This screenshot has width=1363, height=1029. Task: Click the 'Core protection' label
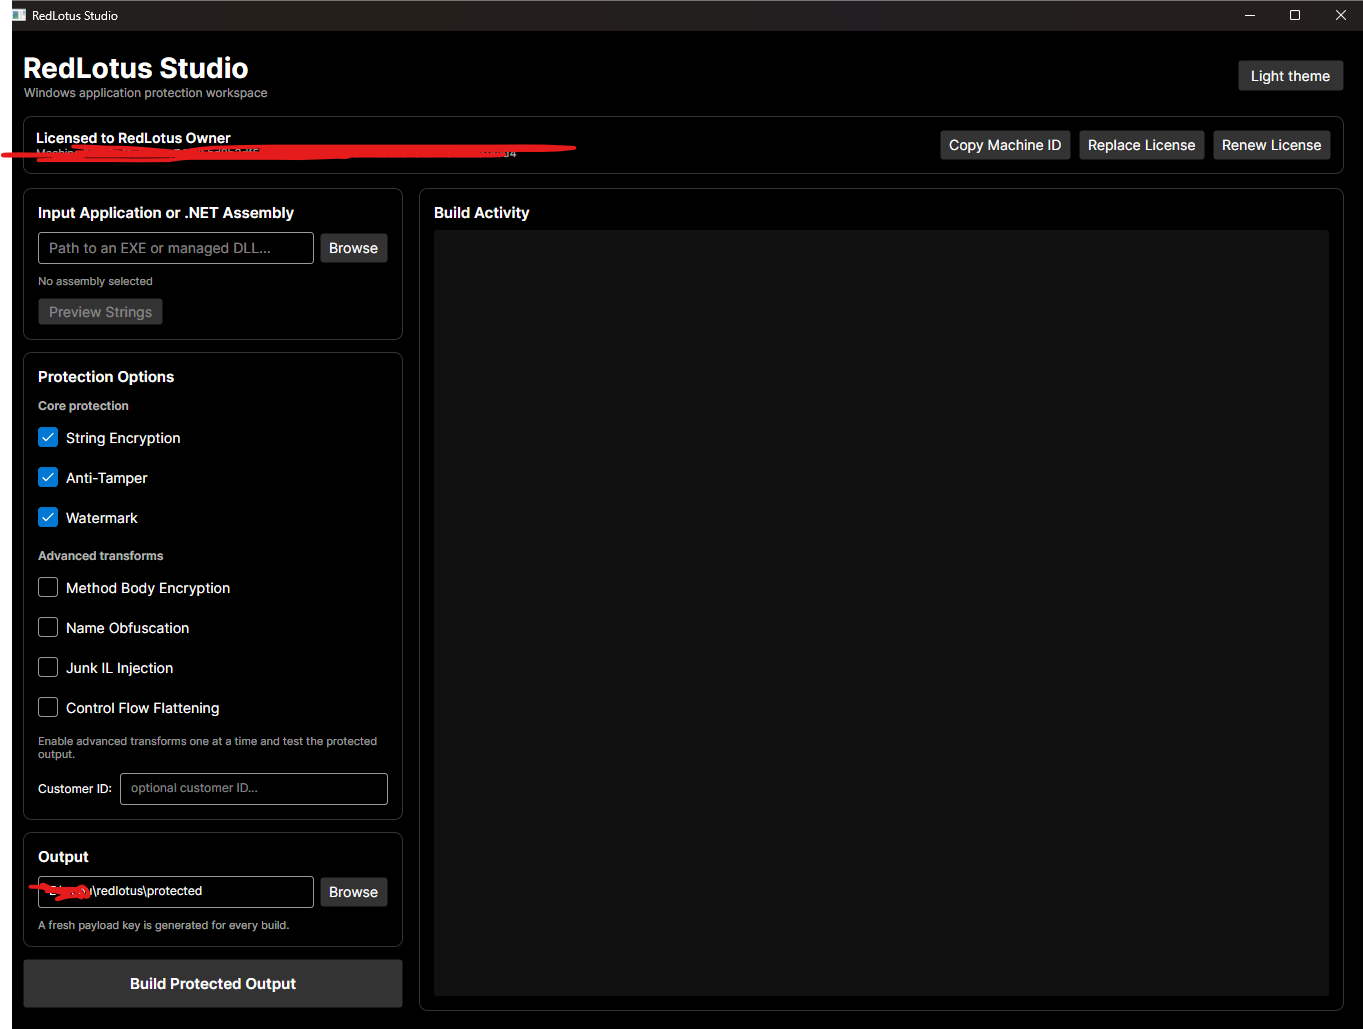tap(83, 406)
